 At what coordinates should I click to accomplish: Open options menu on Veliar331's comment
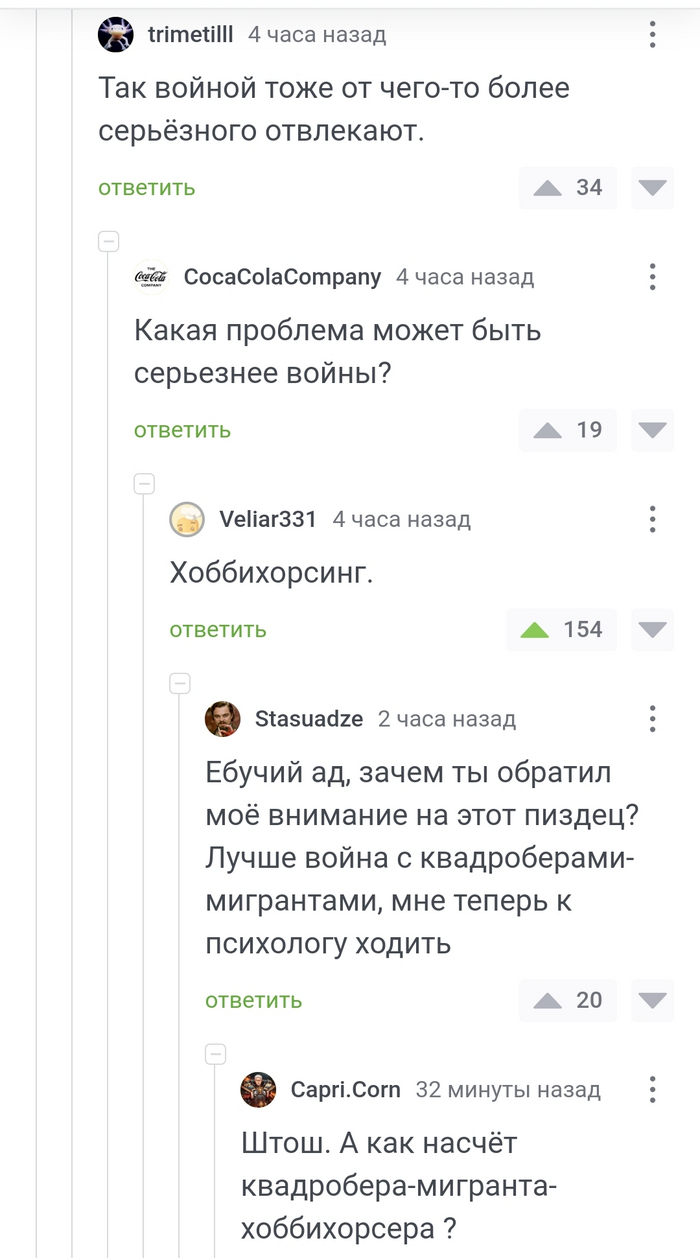click(x=652, y=519)
